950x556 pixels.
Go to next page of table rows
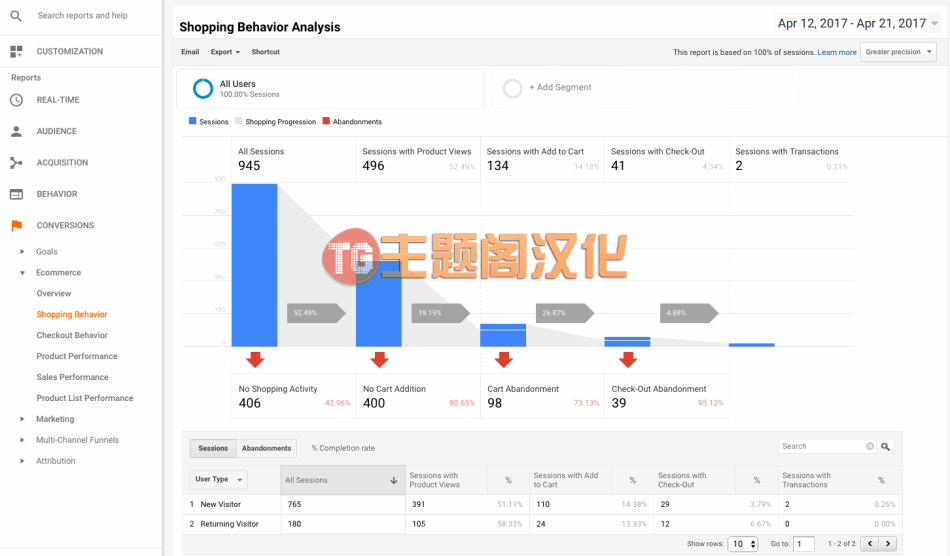[x=888, y=543]
